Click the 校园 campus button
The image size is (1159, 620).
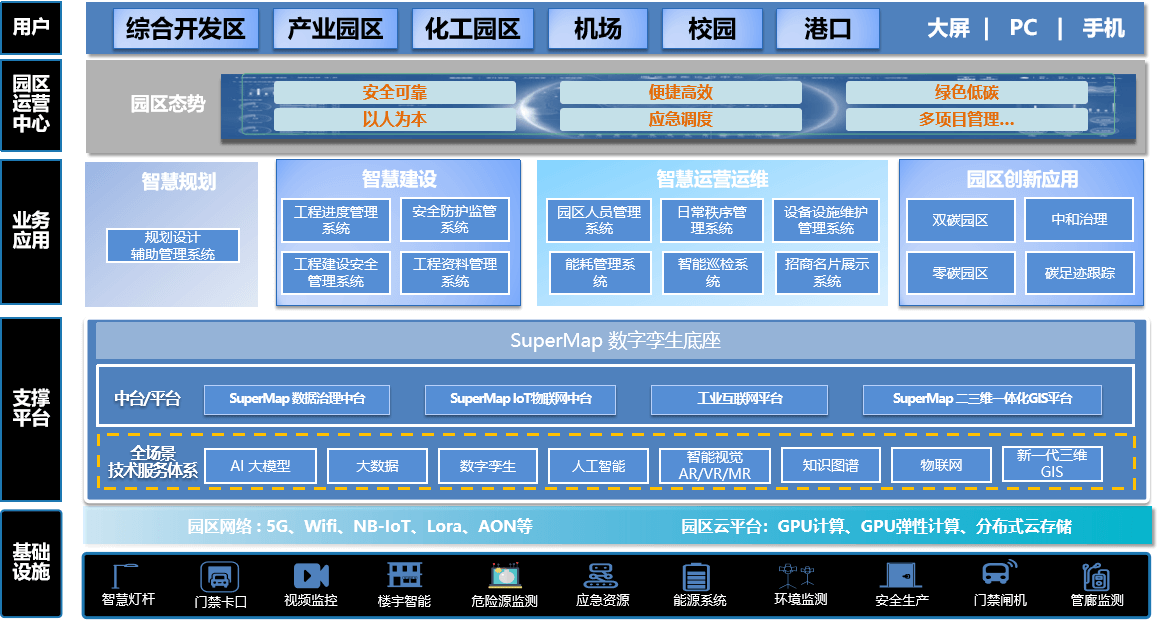[712, 29]
